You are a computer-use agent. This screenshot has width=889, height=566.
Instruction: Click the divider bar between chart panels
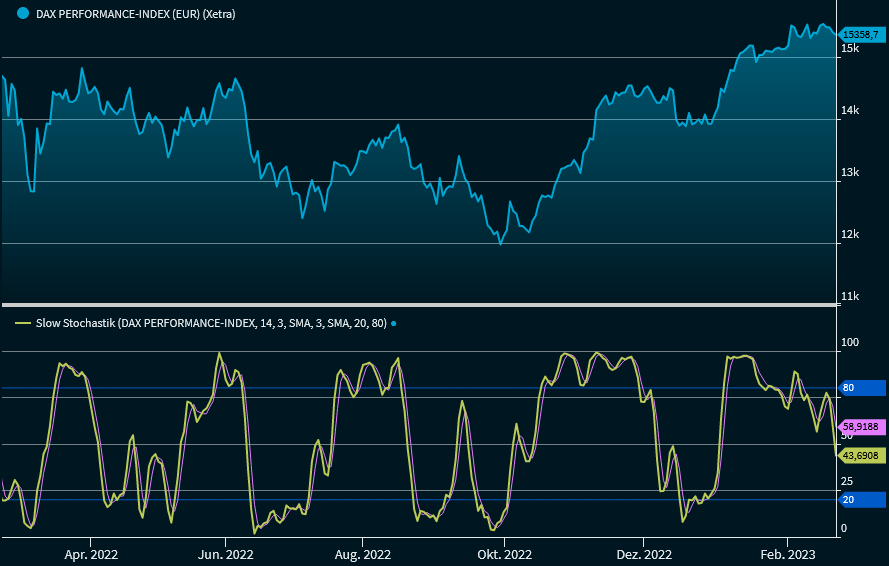(418, 304)
